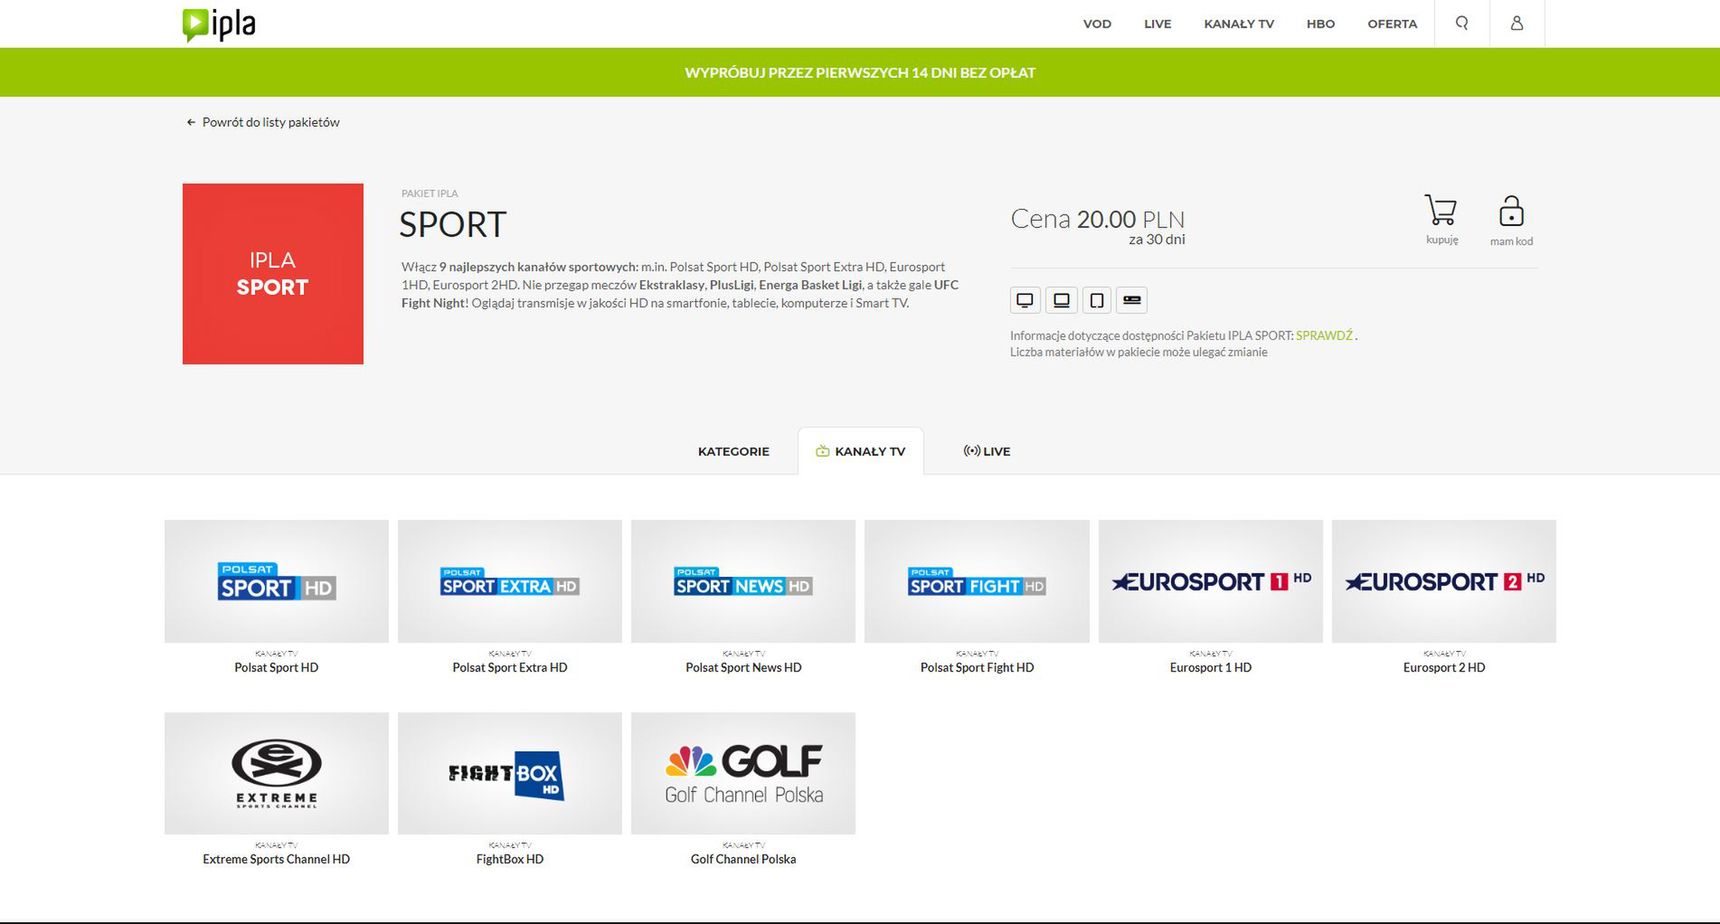Click the Cena 20.00 PLN price
The height and width of the screenshot is (924, 1720).
point(1098,219)
